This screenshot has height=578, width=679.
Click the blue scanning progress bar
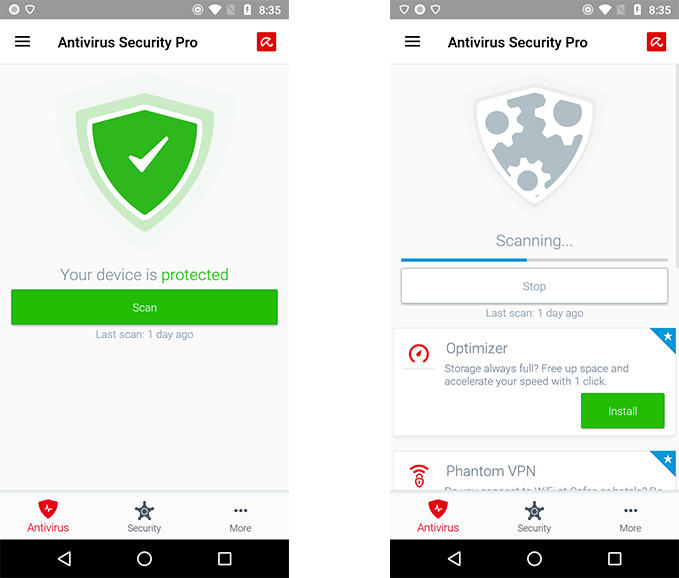pyautogui.click(x=534, y=260)
